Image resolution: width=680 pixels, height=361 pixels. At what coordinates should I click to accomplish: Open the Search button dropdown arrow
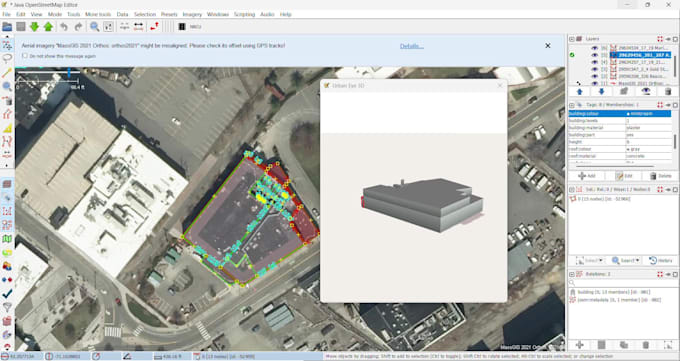[638, 260]
